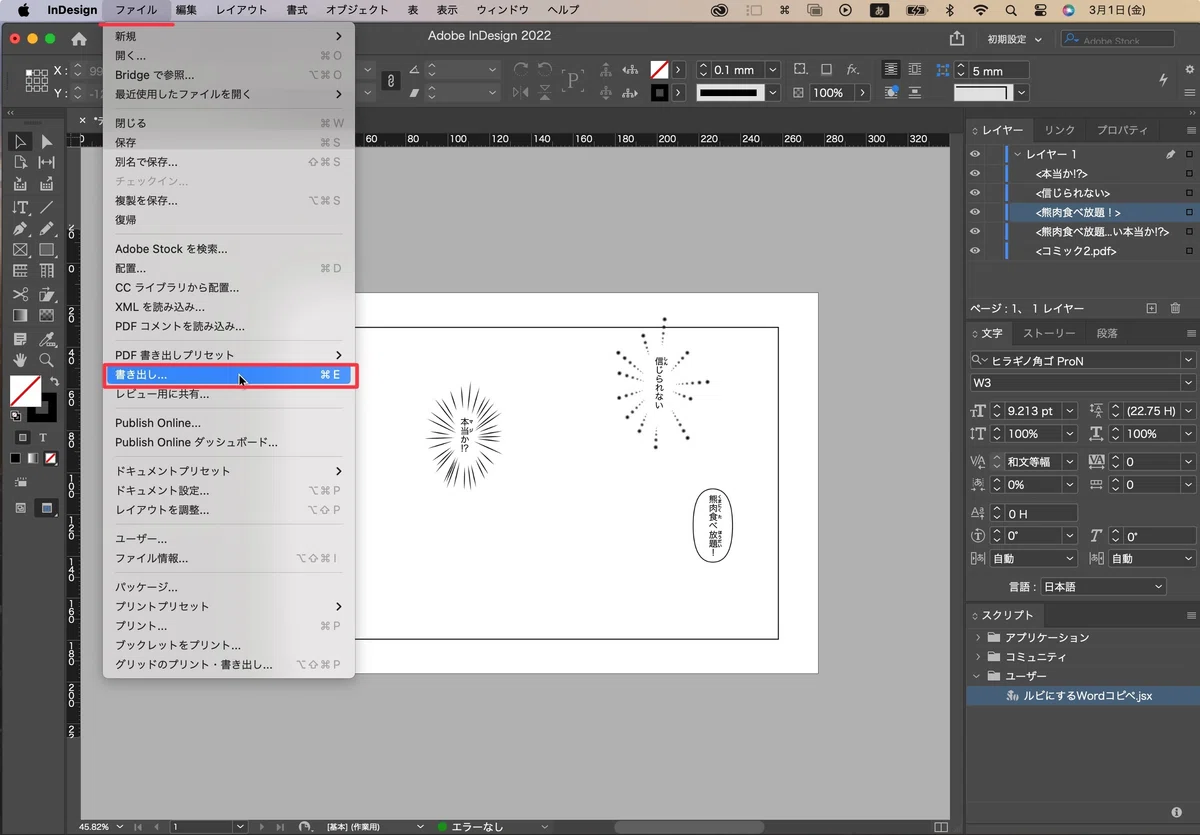Open the W3 font style dropdown
This screenshot has width=1200, height=835.
click(x=1187, y=383)
